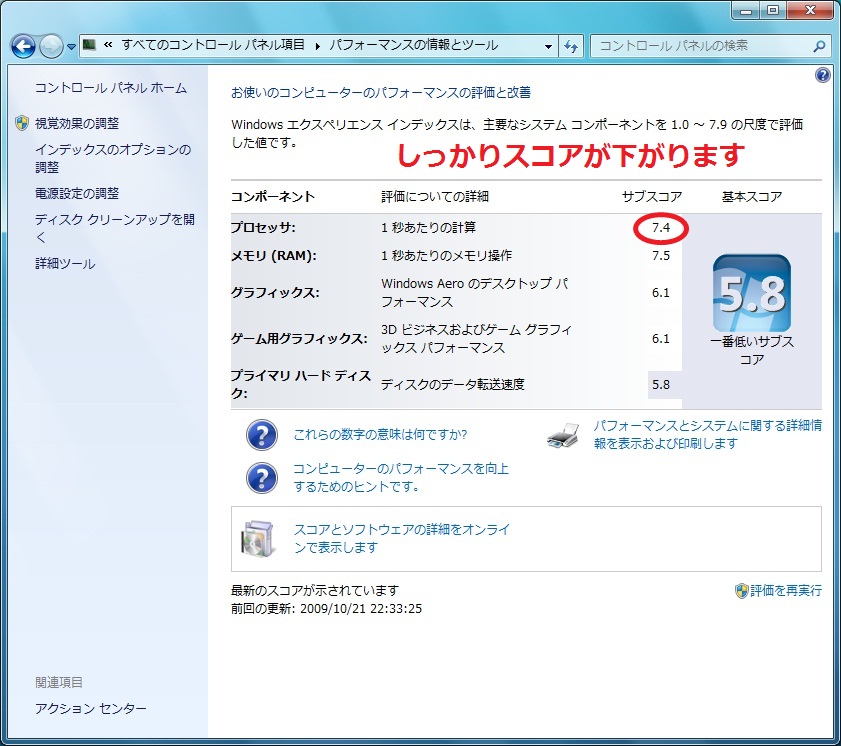
Task: Click the blue help question mark icon
Action: click(822, 75)
